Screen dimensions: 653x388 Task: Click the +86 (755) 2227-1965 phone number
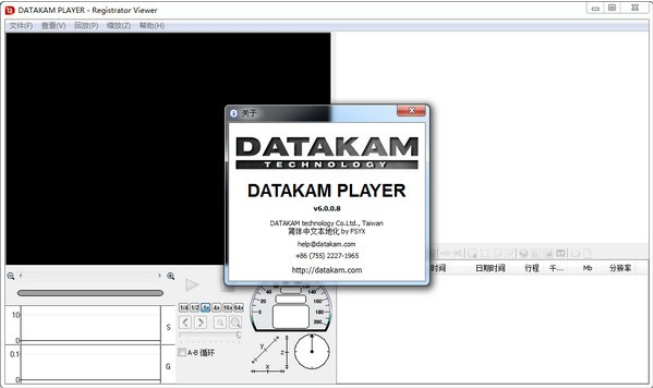(x=327, y=256)
